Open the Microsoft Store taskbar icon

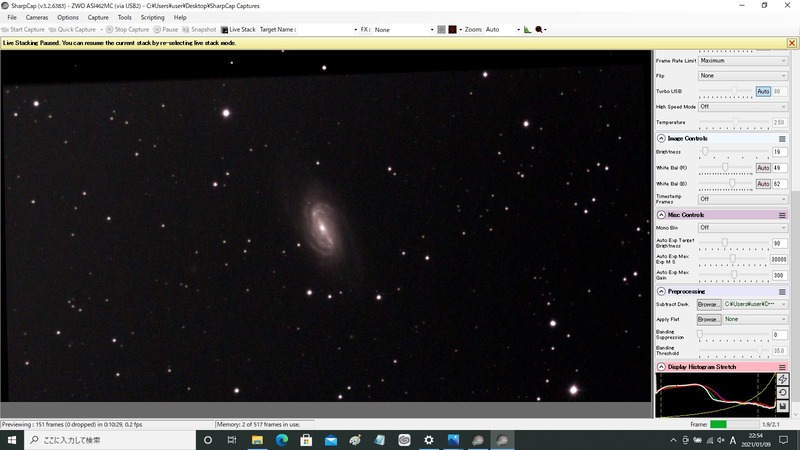[x=306, y=440]
